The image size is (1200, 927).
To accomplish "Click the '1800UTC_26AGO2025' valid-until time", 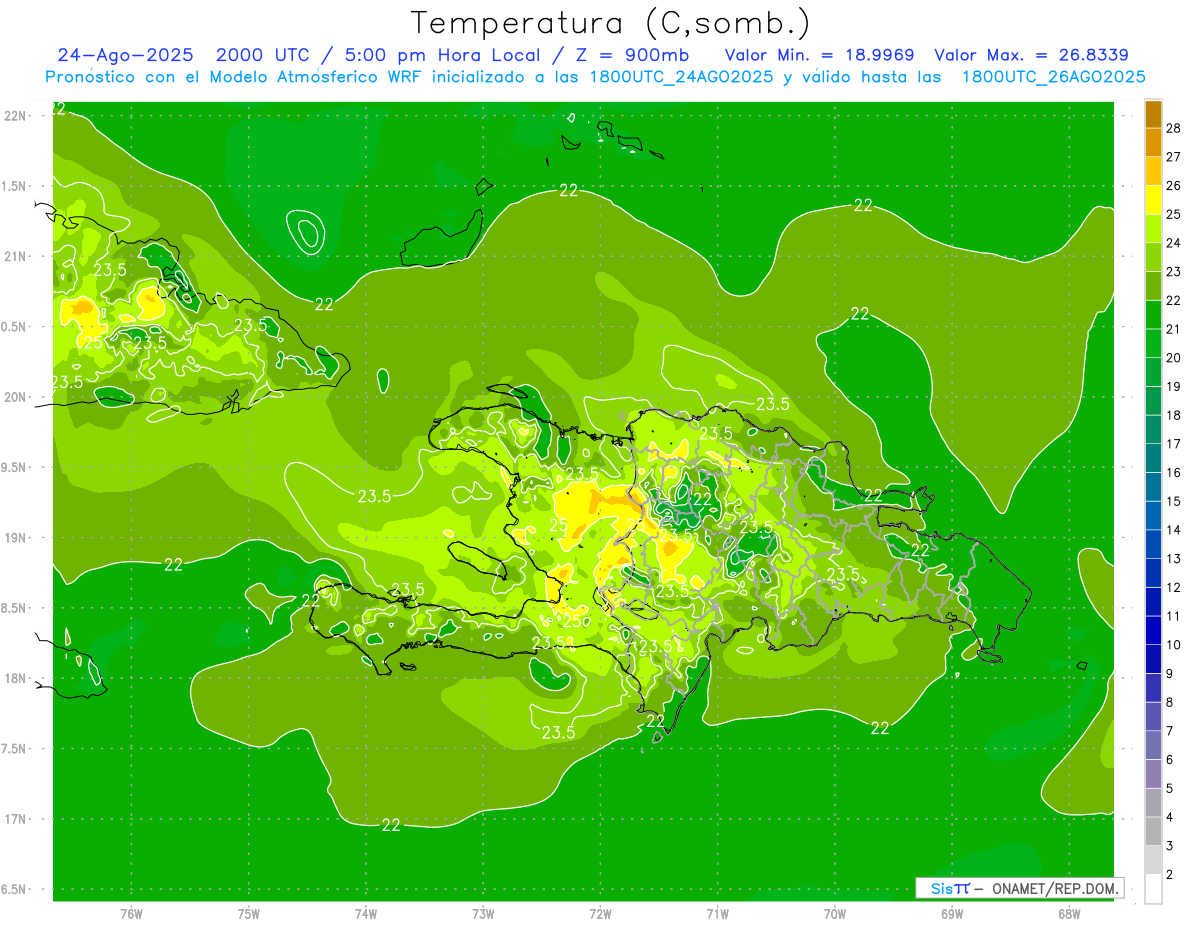I will point(1053,77).
